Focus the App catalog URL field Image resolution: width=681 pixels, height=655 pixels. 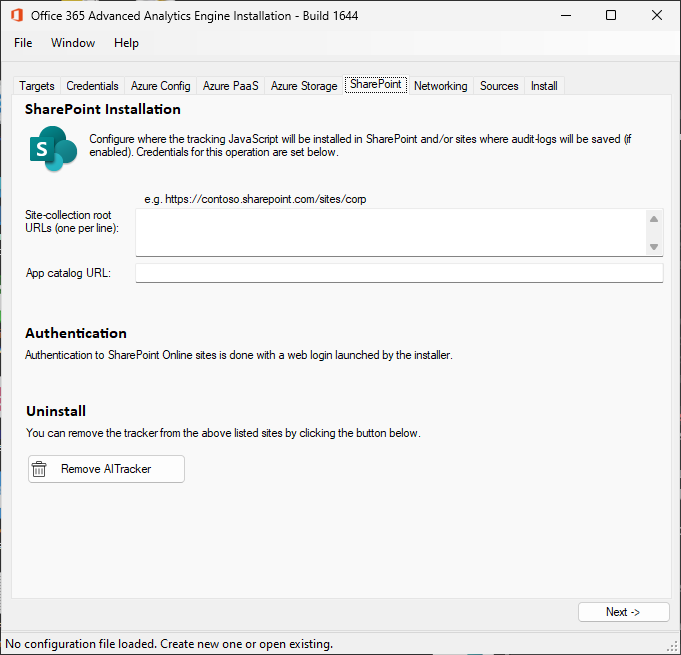click(x=399, y=273)
